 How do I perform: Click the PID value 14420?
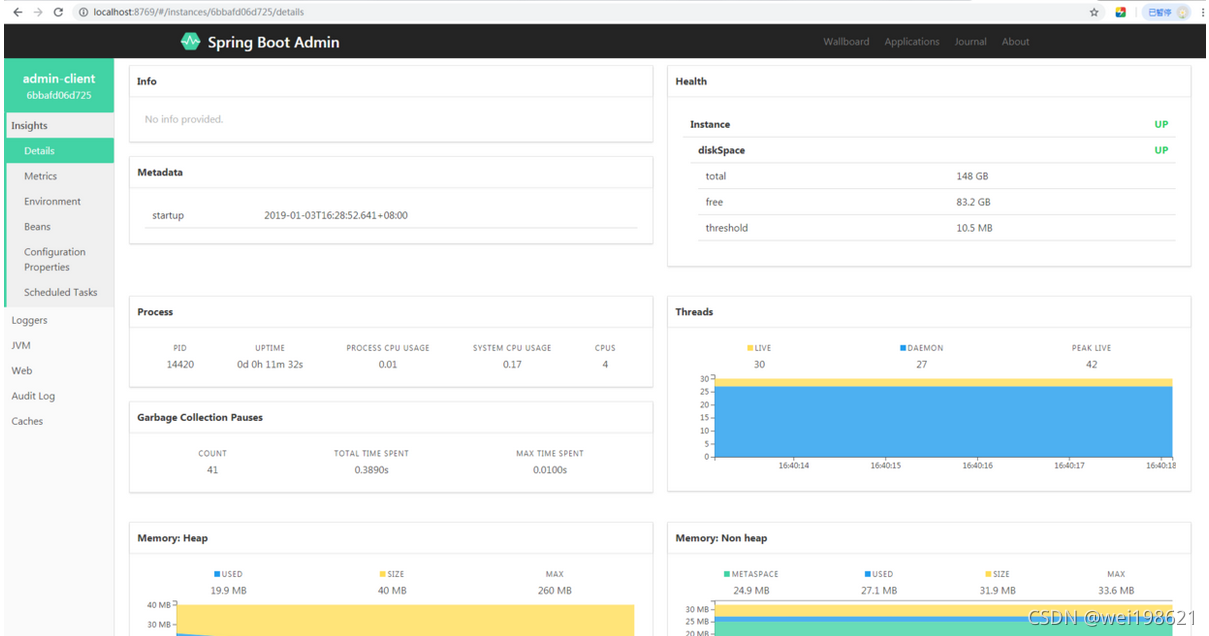pos(180,364)
